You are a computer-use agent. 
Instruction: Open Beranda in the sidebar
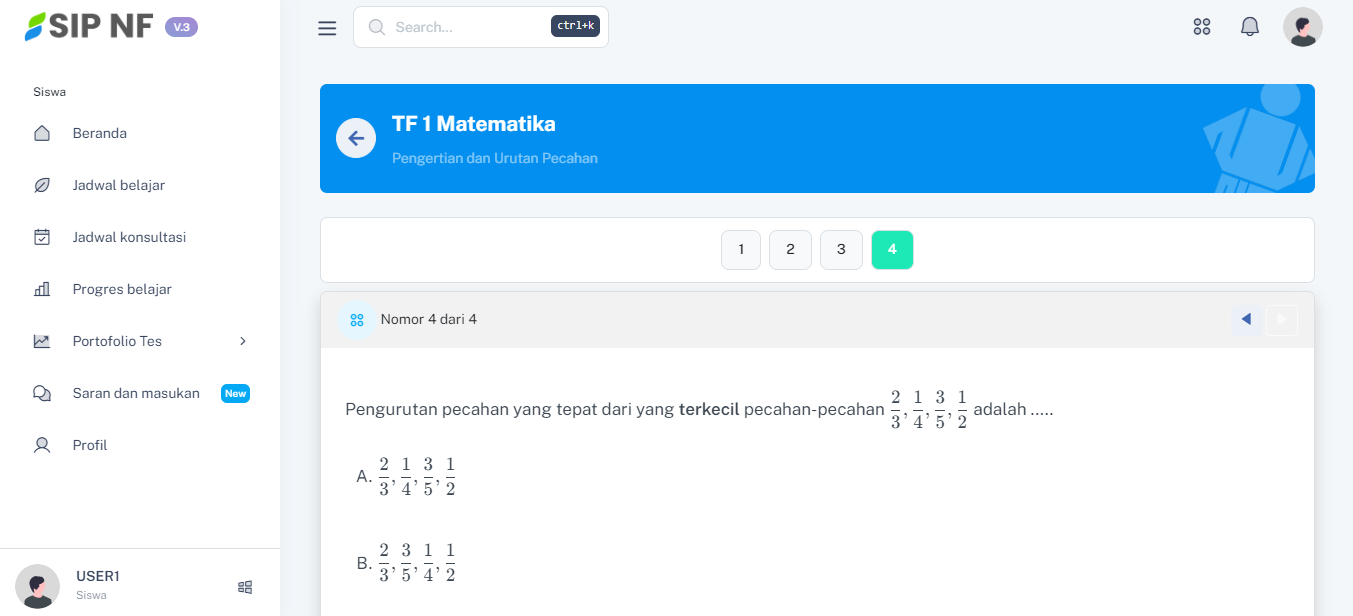[99, 133]
